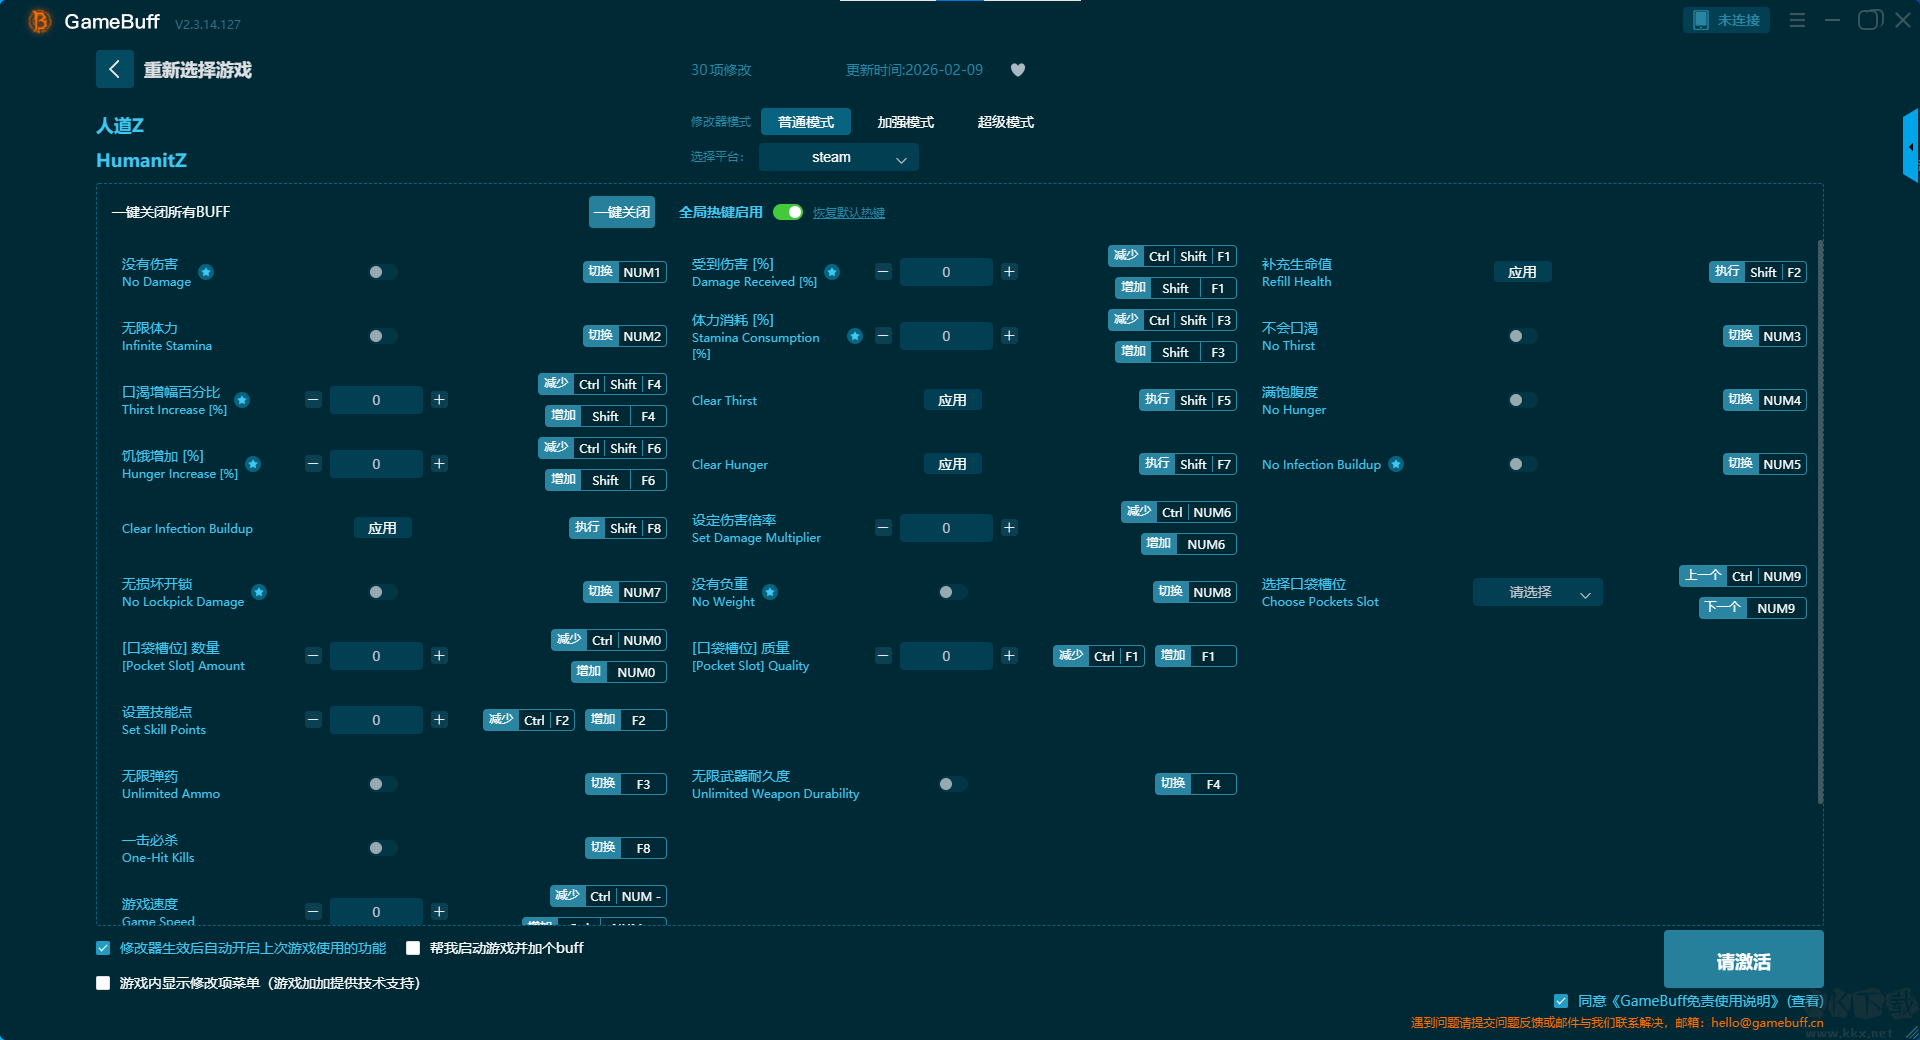Click the plus icon for Thirst Increase

click(439, 400)
